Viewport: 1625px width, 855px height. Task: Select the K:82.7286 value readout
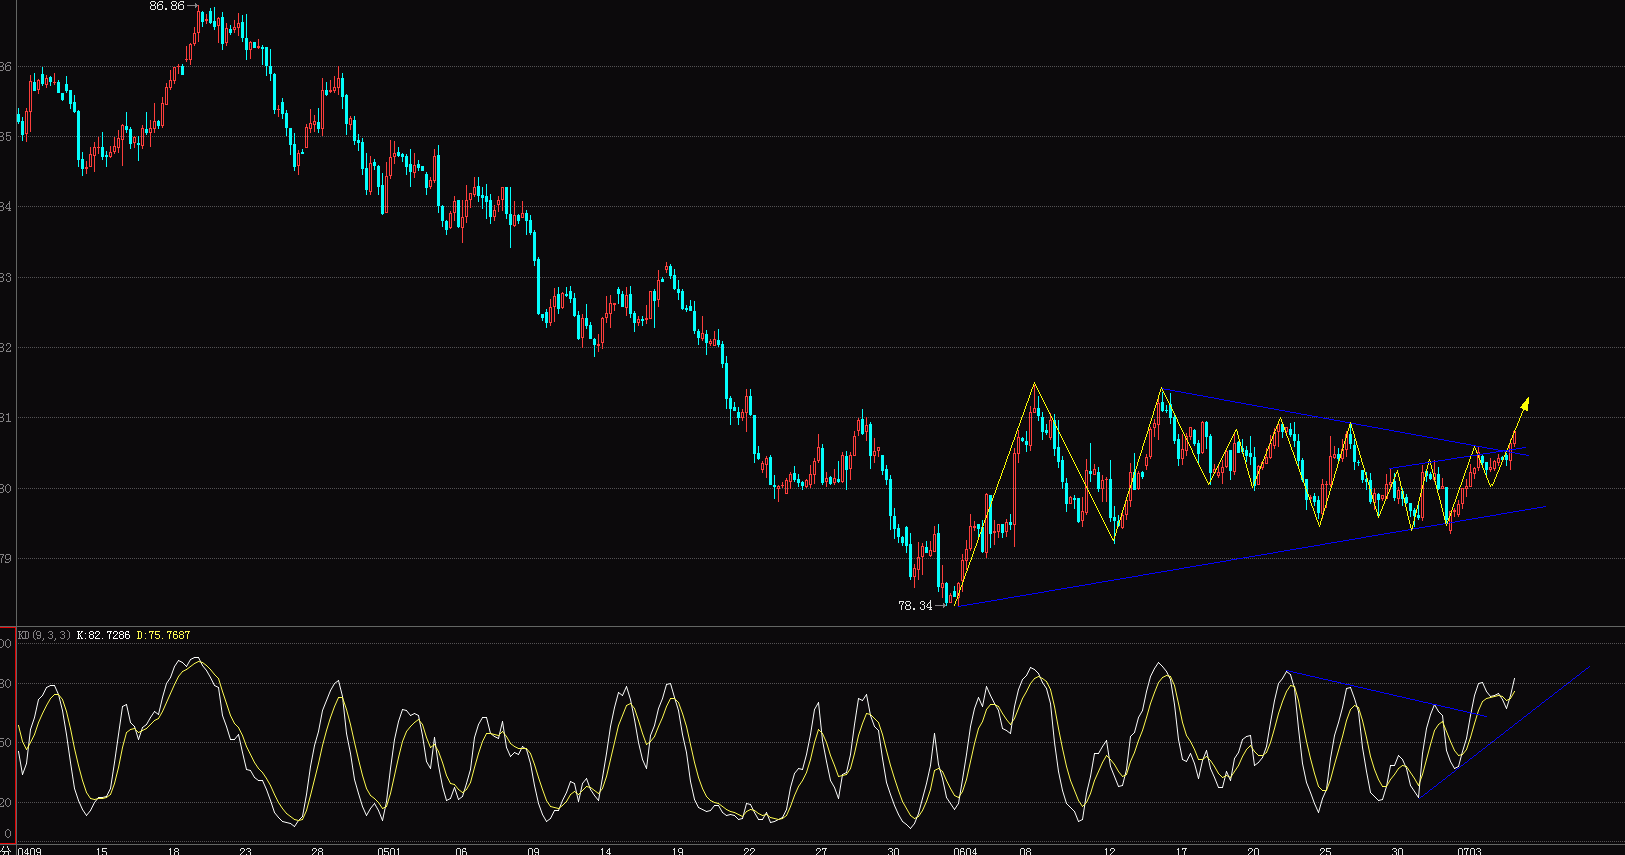104,635
